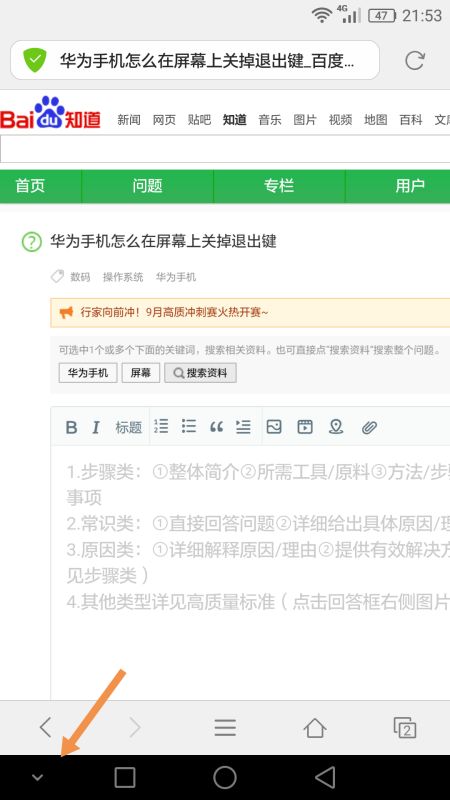Tap the tag label icon
Viewport: 450px width, 800px height.
pyautogui.click(x=57, y=277)
